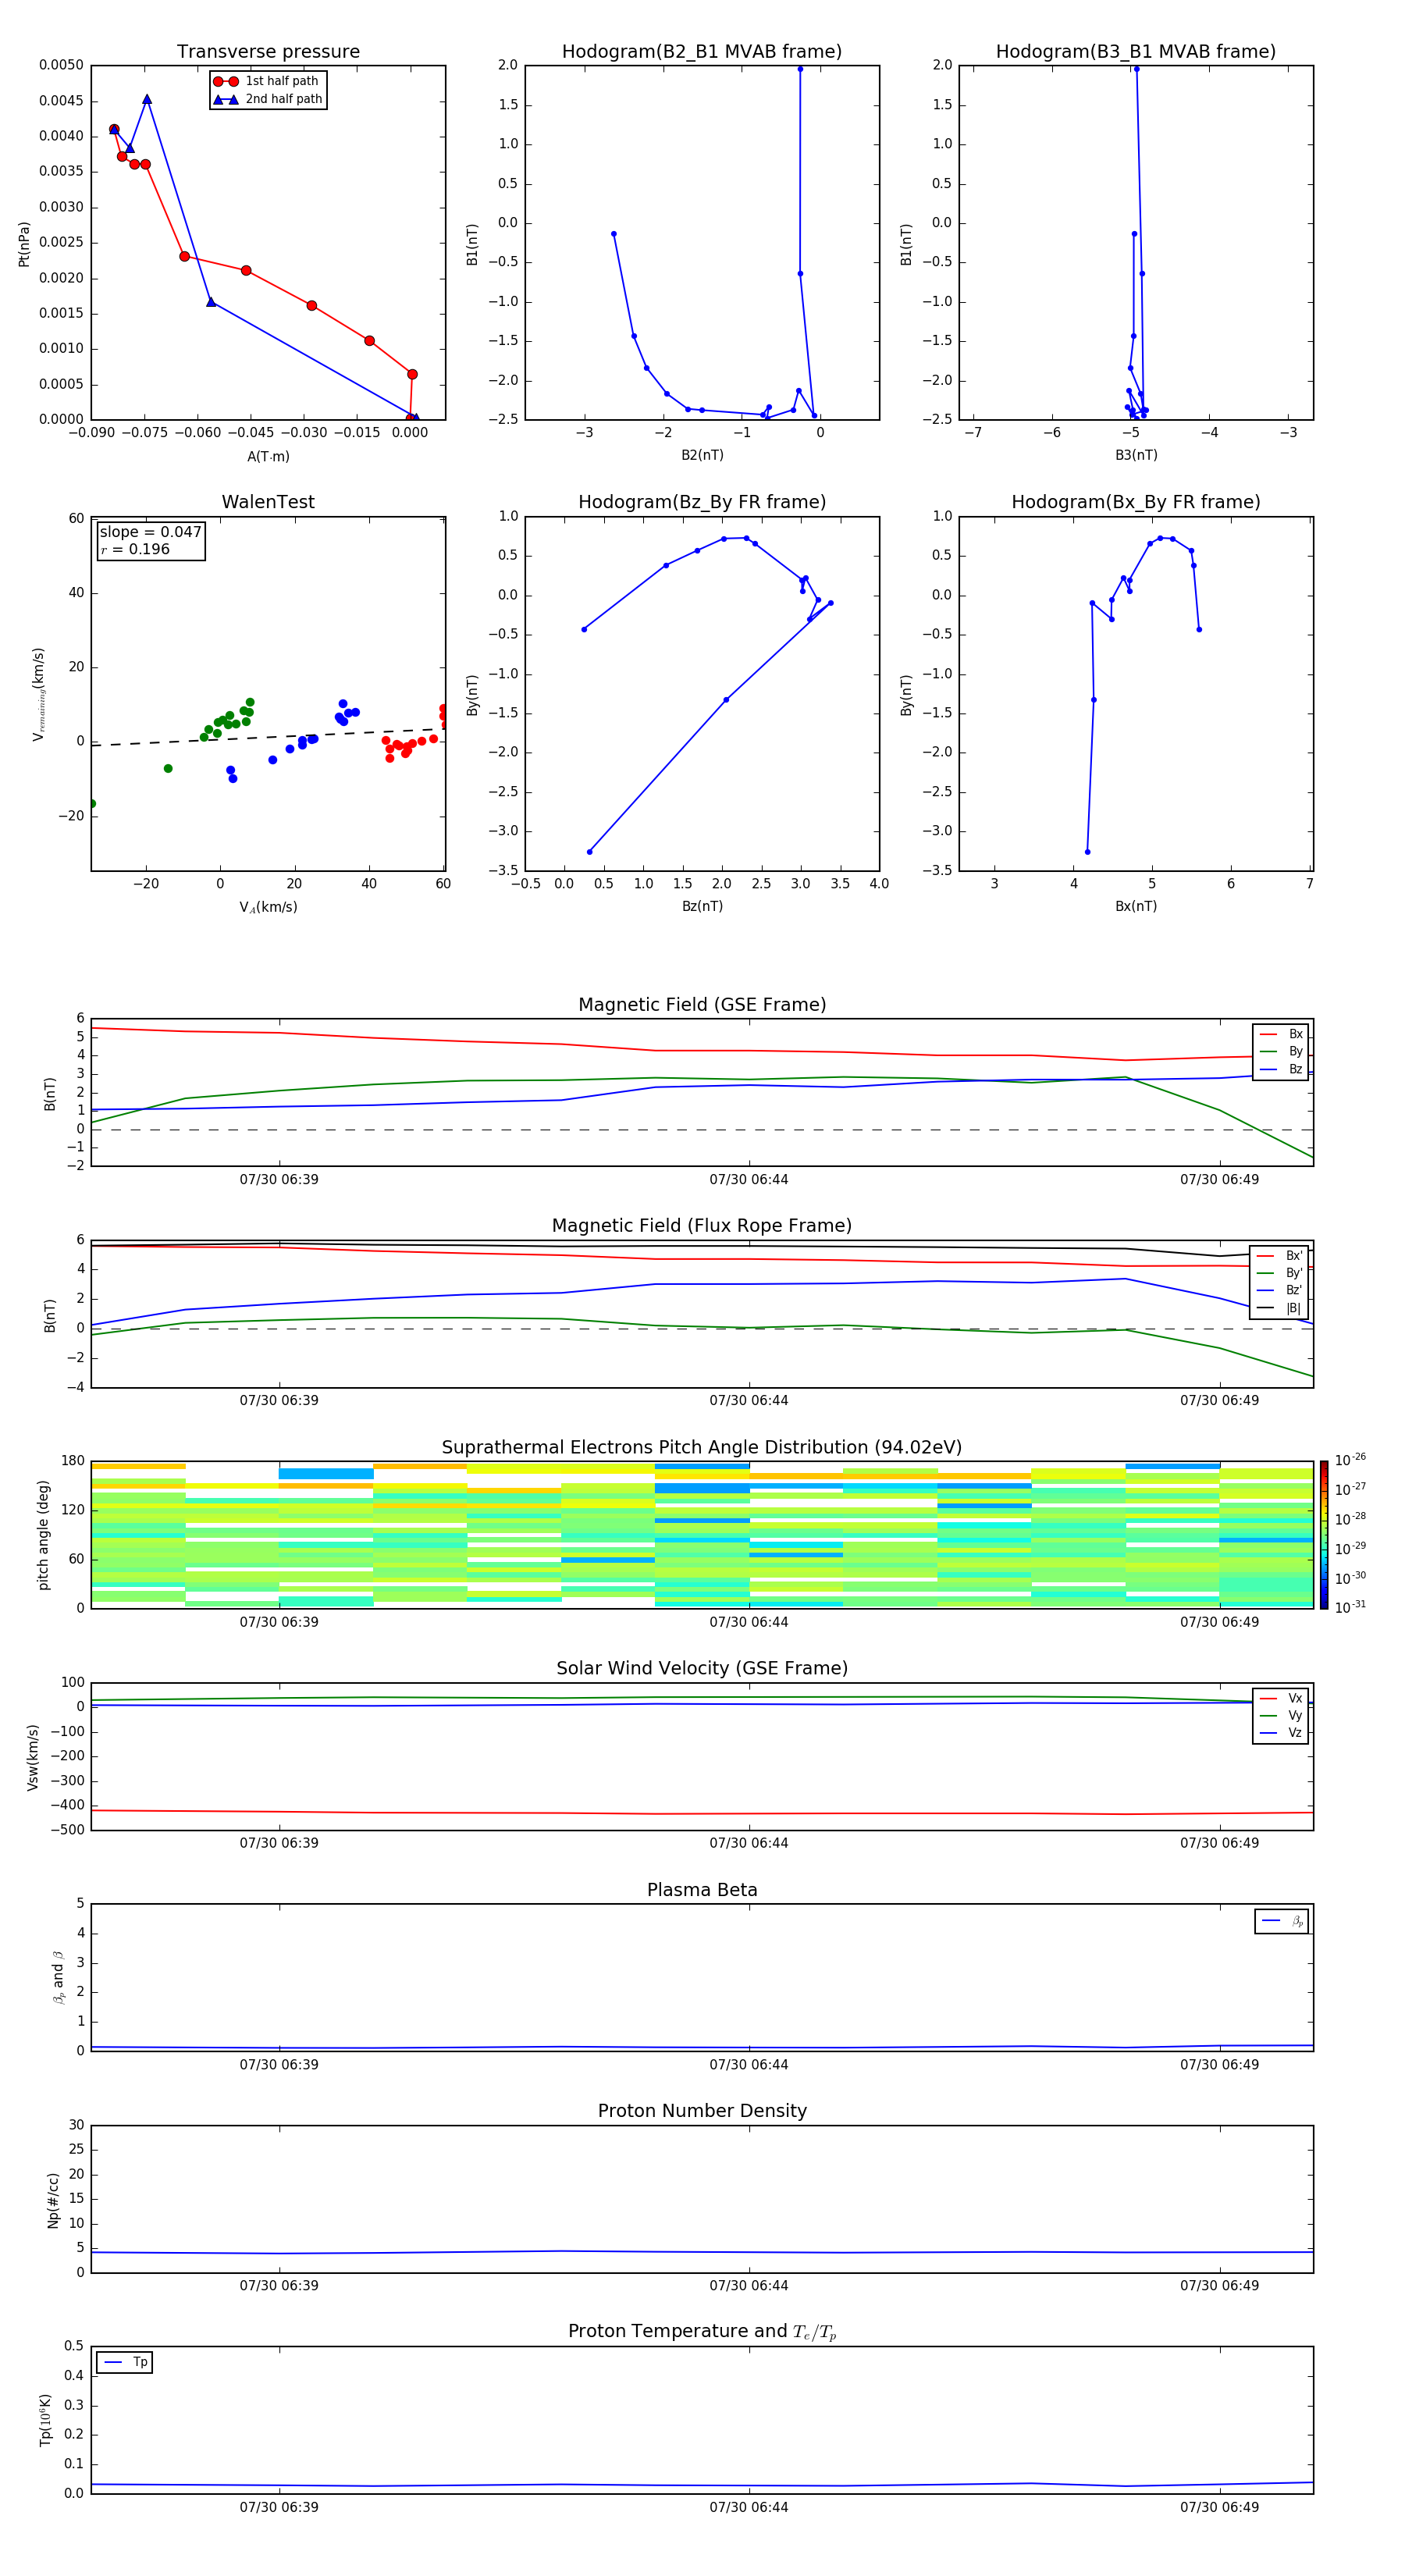Click the "Plasma Beta" panel title
The image size is (1405, 2576).
[702, 1891]
